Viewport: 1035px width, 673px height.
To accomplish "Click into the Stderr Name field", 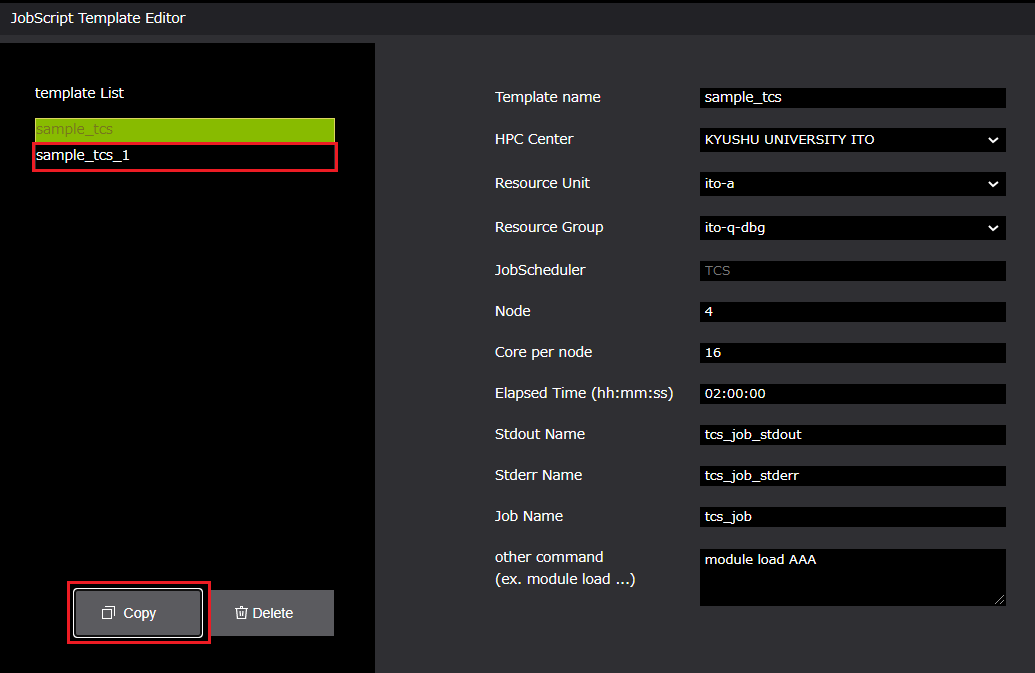I will pyautogui.click(x=852, y=476).
